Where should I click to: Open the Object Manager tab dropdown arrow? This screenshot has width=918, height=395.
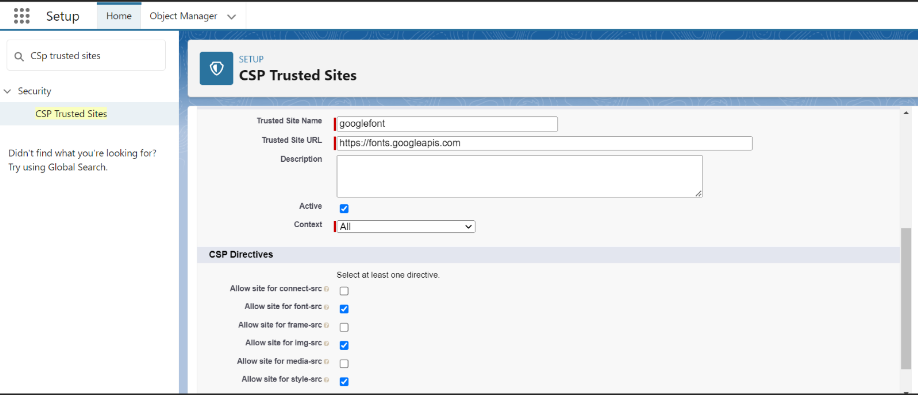pos(231,17)
